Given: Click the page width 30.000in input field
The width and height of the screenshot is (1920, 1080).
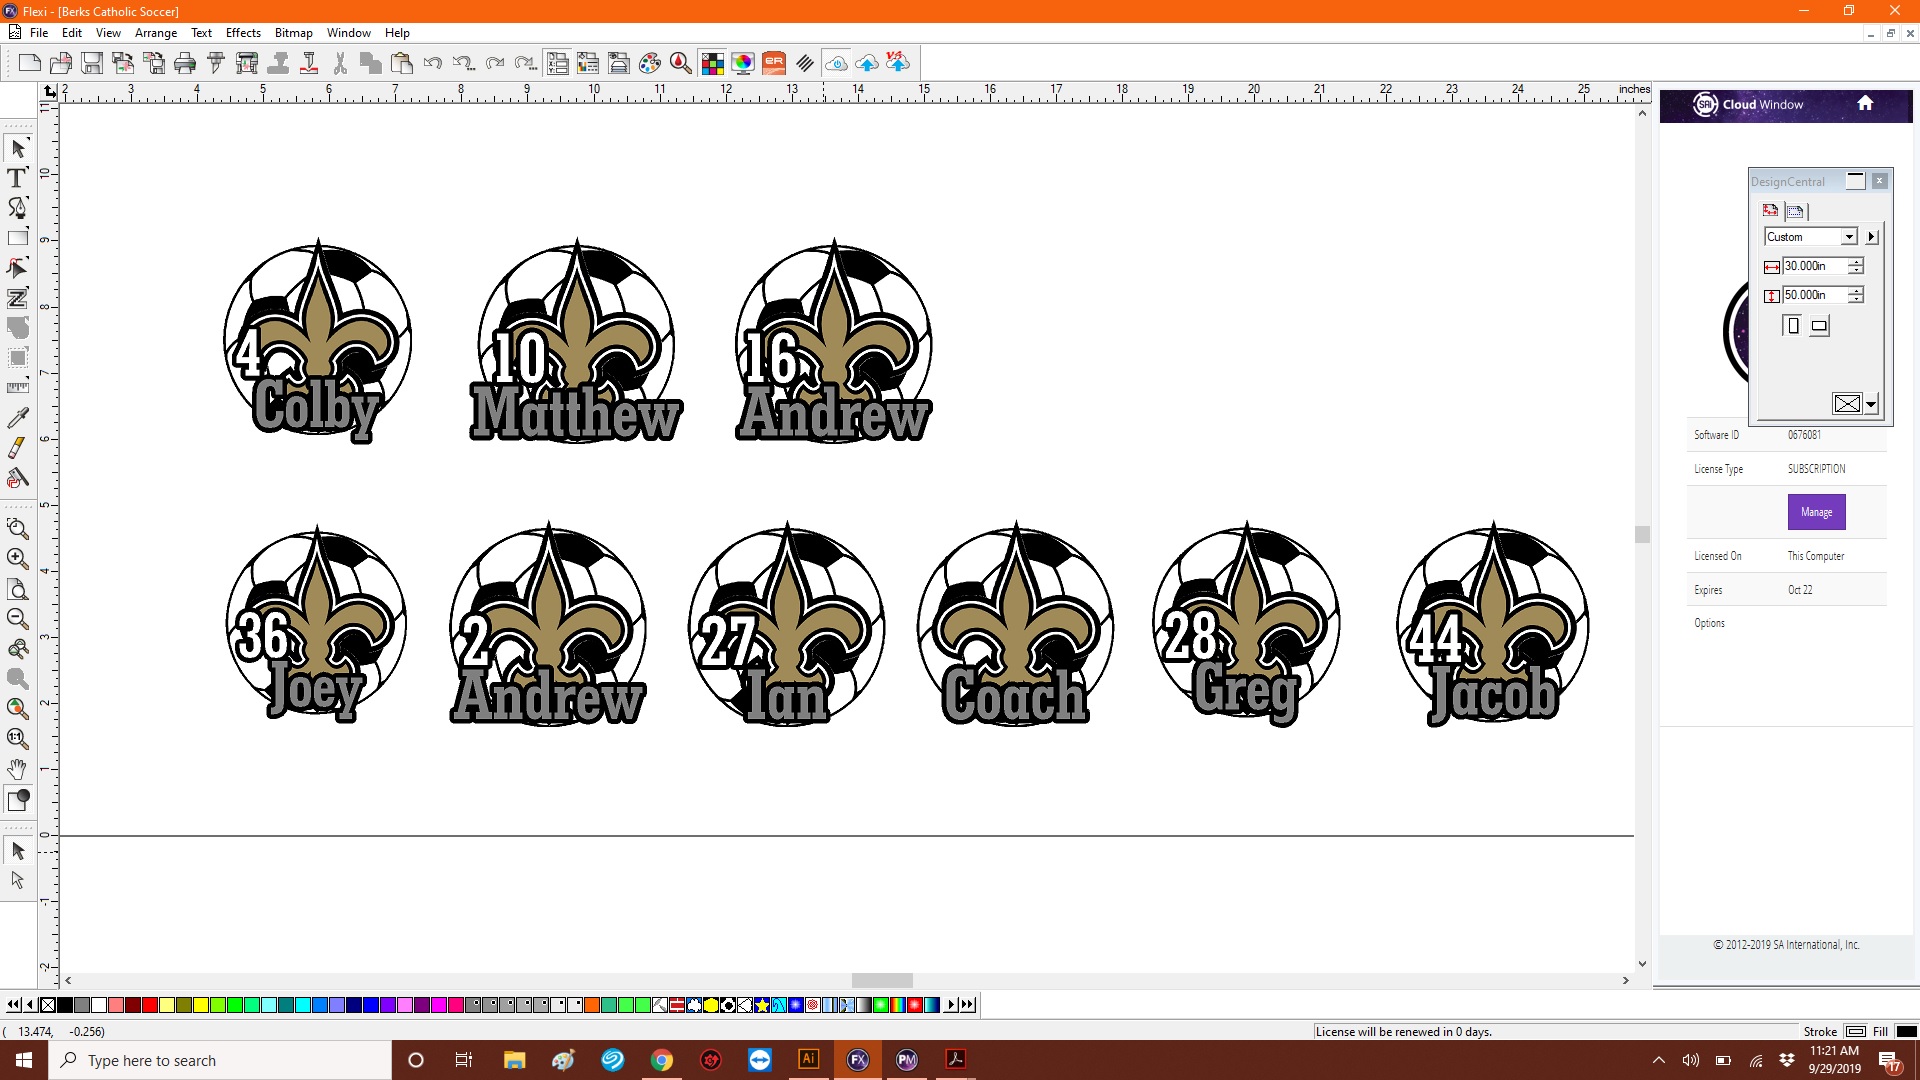Looking at the screenshot, I should [x=1815, y=266].
